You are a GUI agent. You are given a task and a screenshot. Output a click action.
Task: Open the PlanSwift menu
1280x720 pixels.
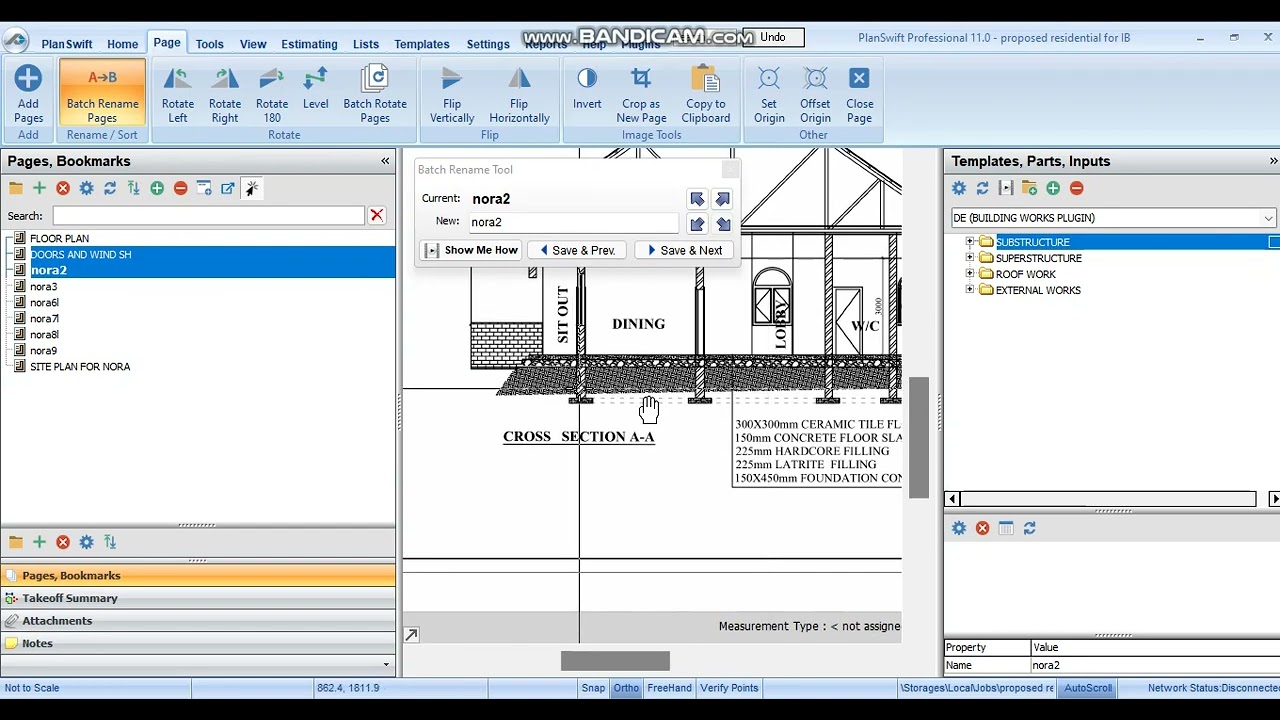click(x=67, y=44)
